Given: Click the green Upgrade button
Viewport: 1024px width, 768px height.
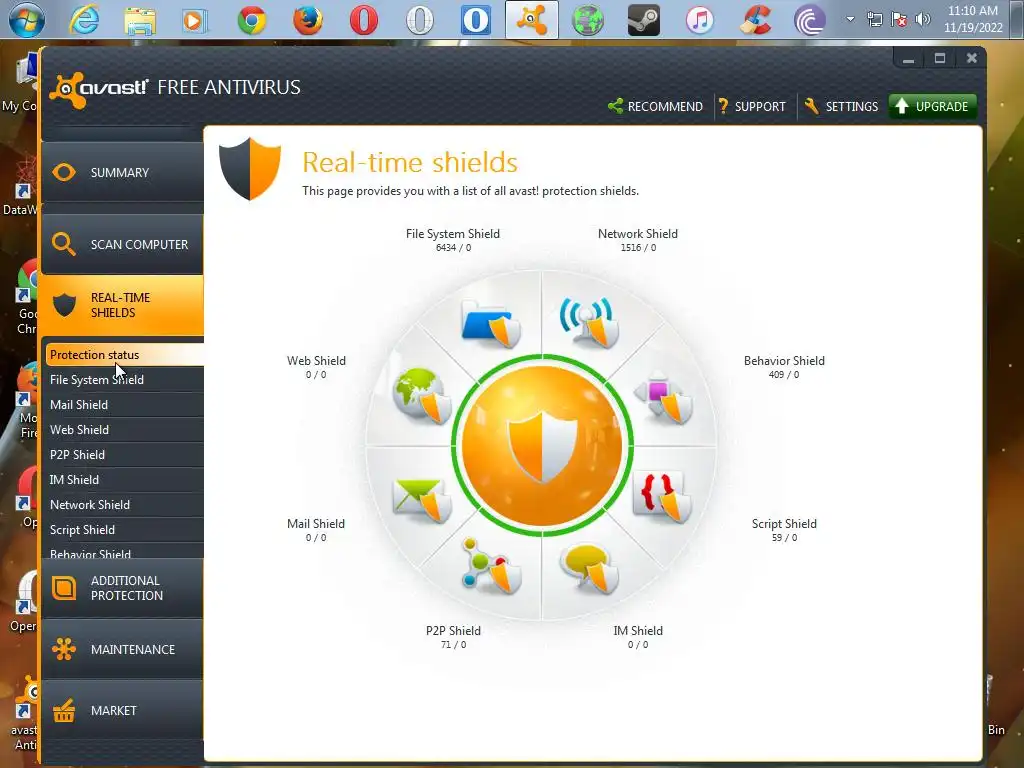Looking at the screenshot, I should pos(933,106).
